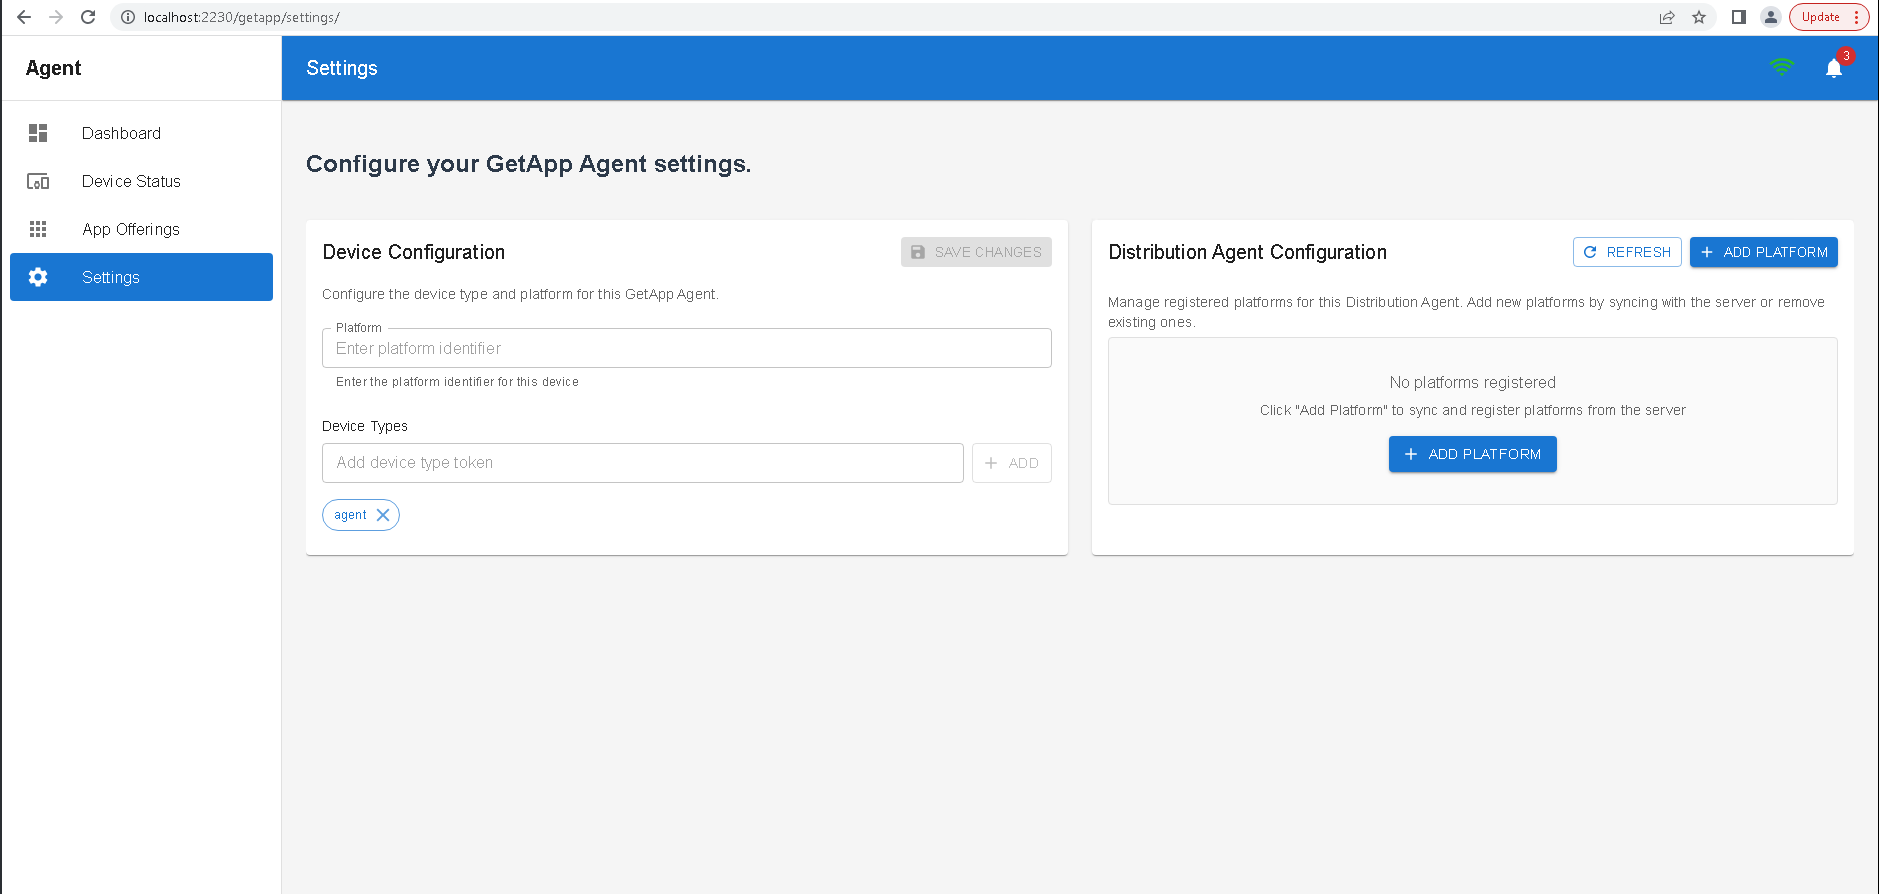The image size is (1879, 894).
Task: Click the Settings page title
Action: (x=342, y=68)
